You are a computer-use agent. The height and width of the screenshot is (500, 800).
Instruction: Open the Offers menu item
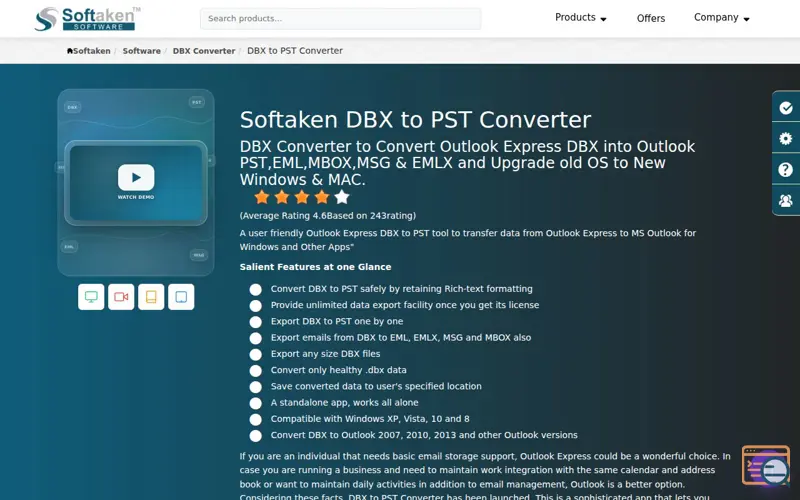(651, 18)
